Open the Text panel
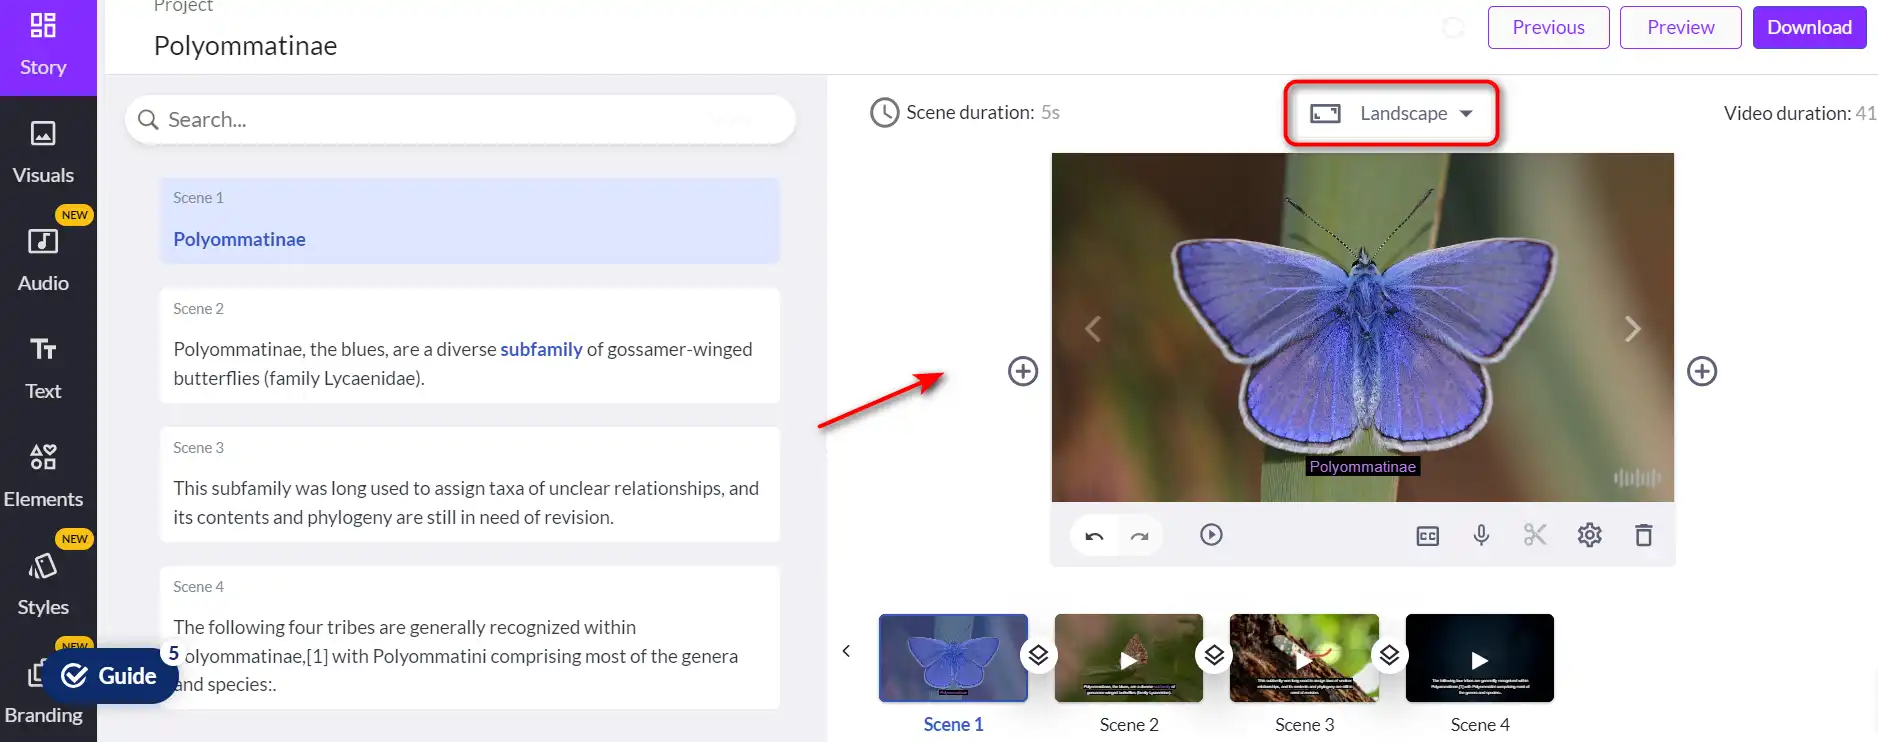Viewport: 1878px width, 742px height. click(x=43, y=369)
